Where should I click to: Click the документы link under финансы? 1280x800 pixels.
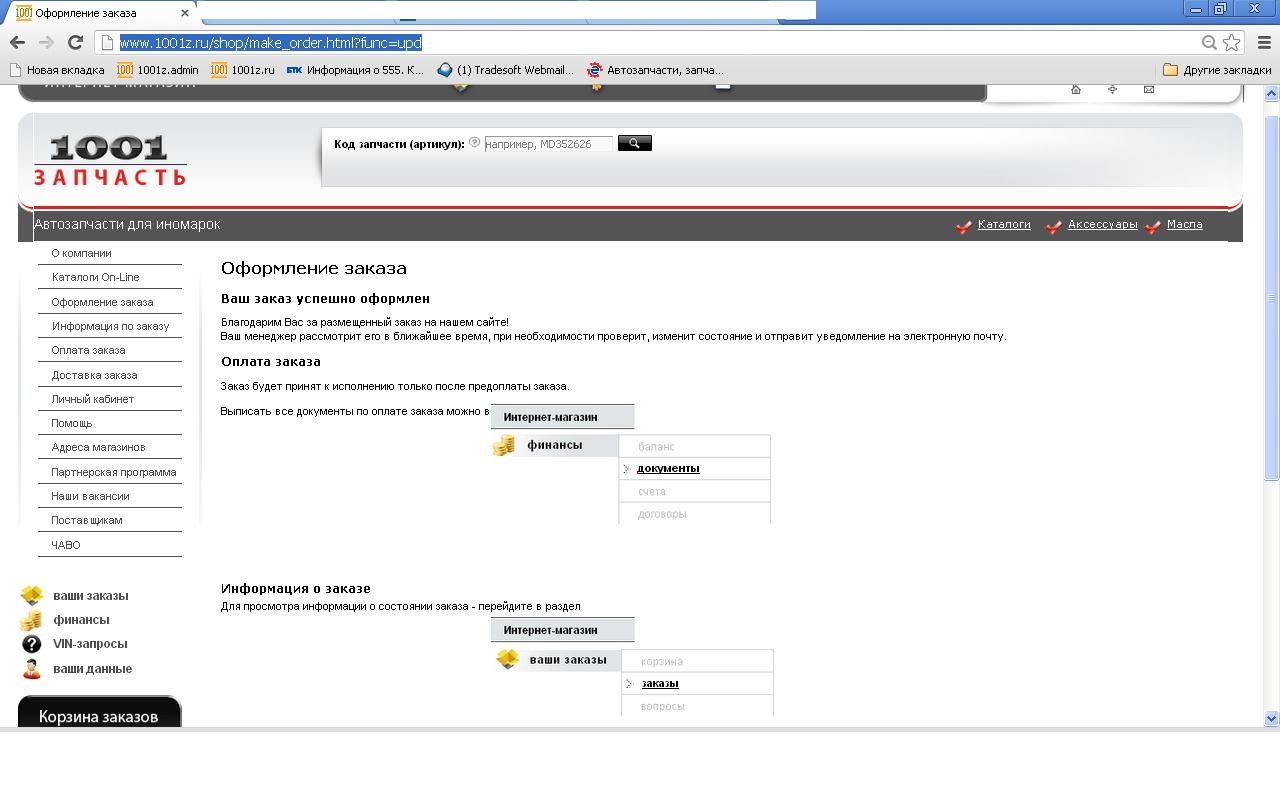coord(668,468)
